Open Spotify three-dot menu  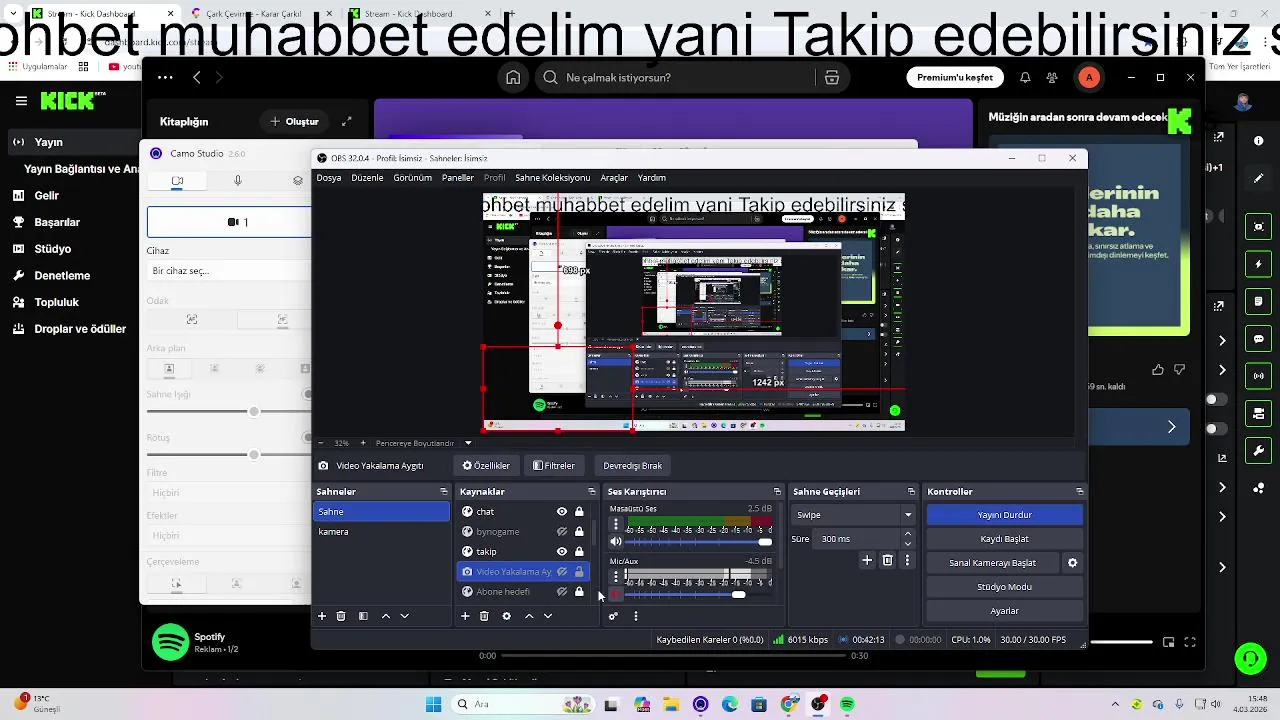click(x=165, y=77)
